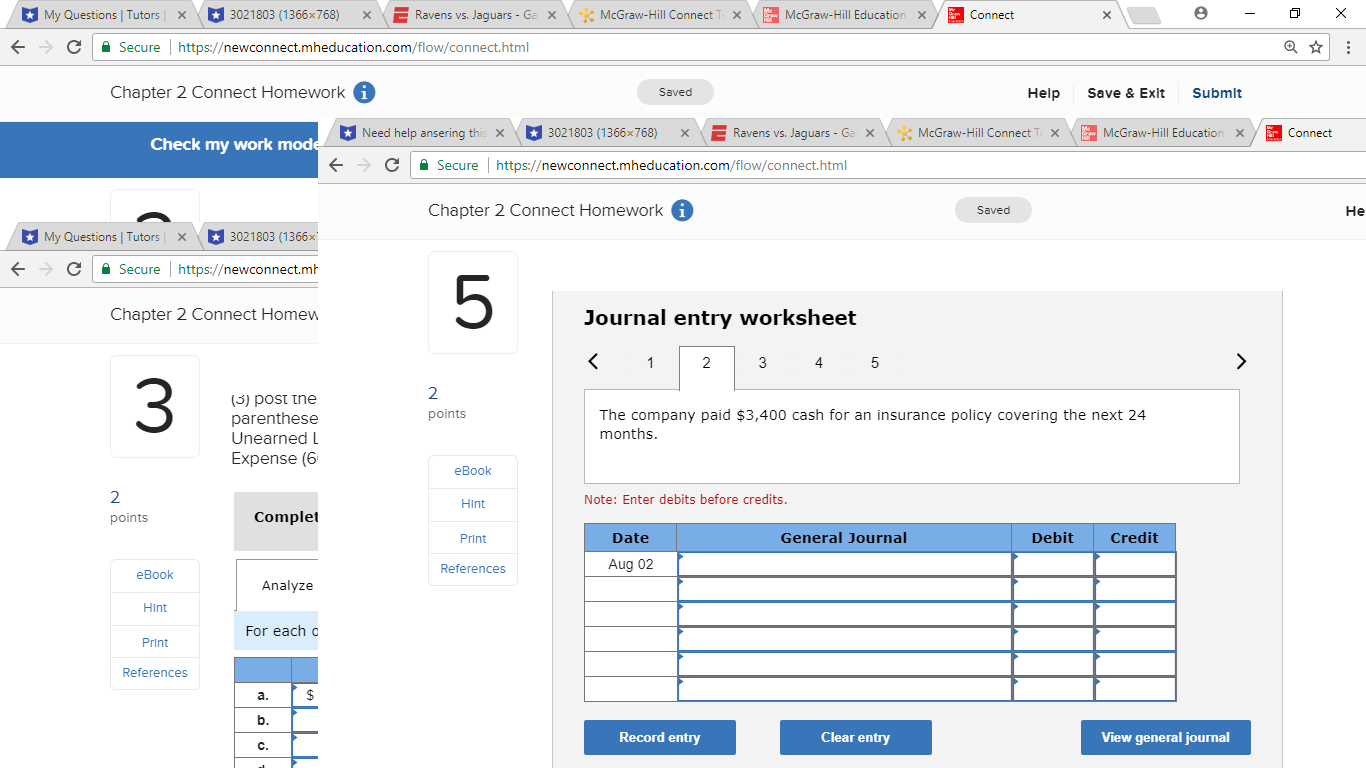
Task: Click the Record entry button
Action: (x=659, y=737)
